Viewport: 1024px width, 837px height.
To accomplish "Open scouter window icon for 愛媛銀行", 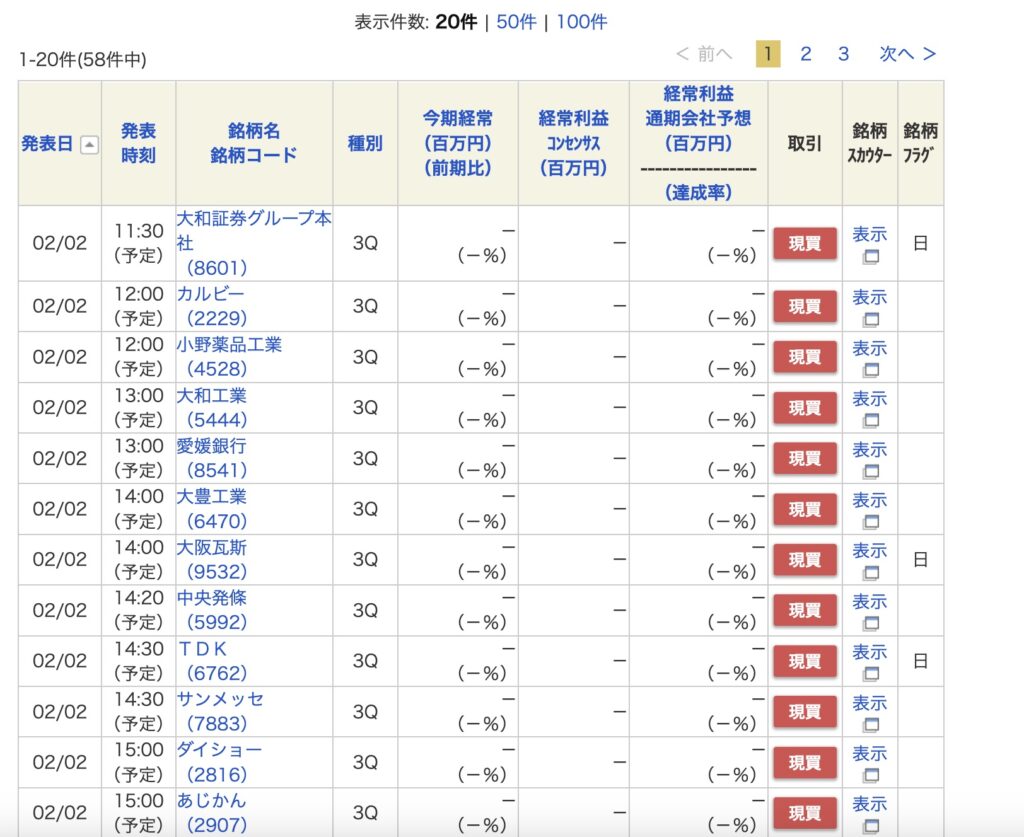I will (870, 471).
